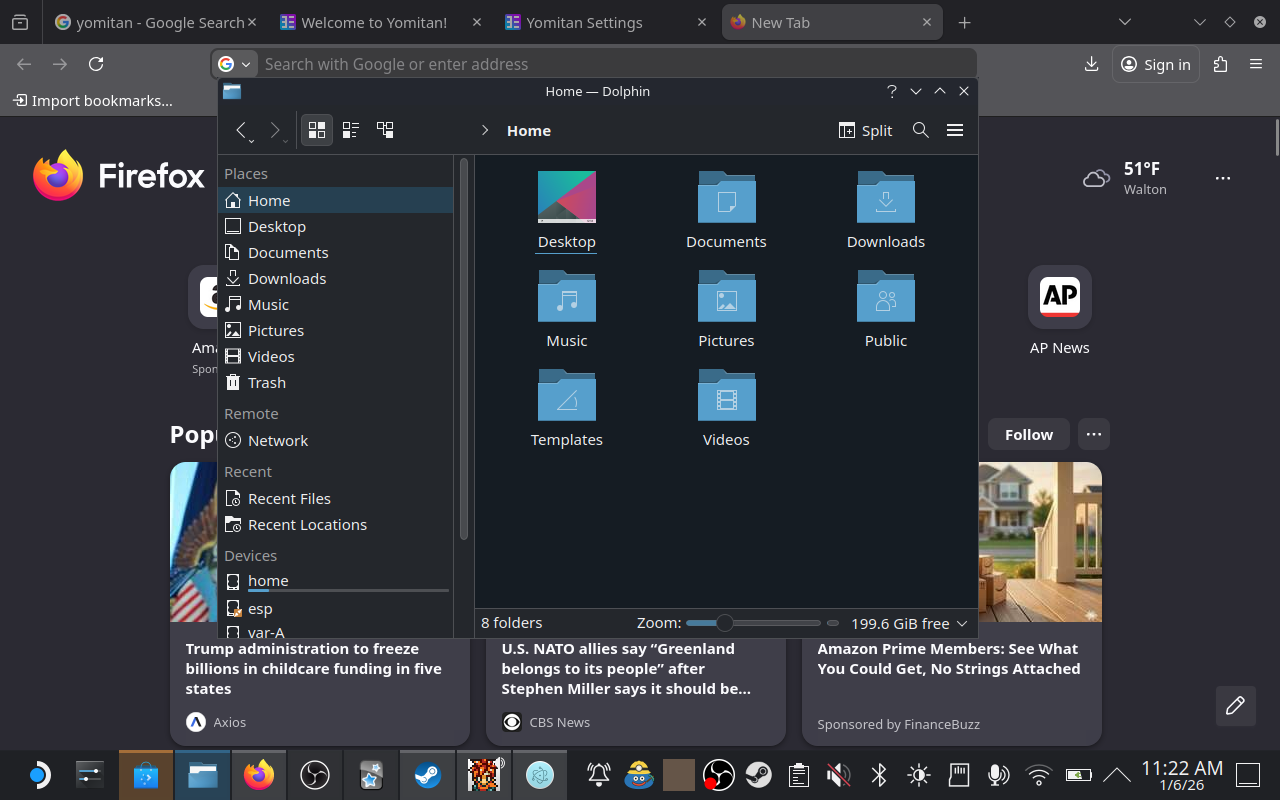Launch OBS Studio from the taskbar
The width and height of the screenshot is (1280, 800).
point(314,775)
